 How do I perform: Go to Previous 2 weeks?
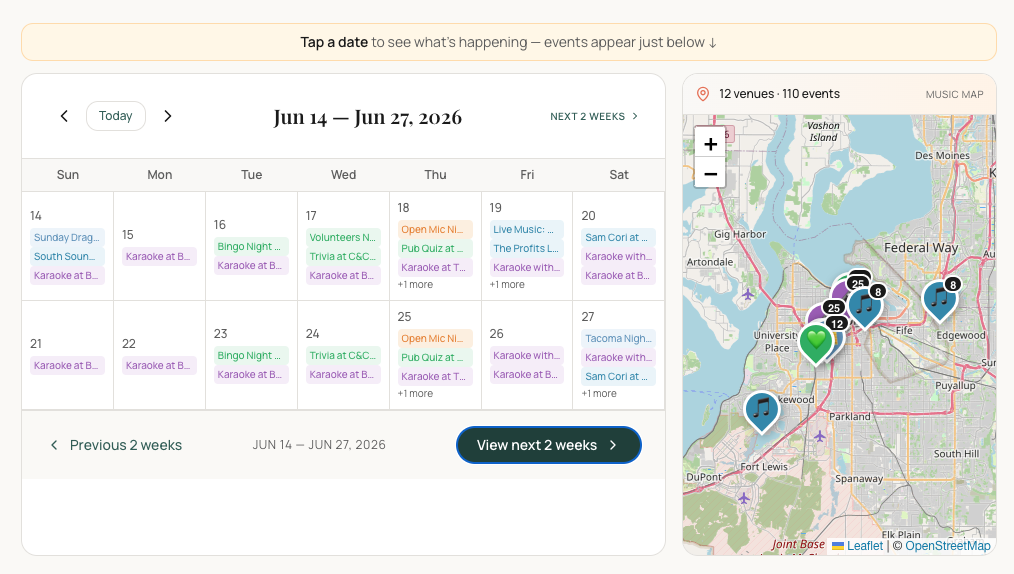(116, 445)
